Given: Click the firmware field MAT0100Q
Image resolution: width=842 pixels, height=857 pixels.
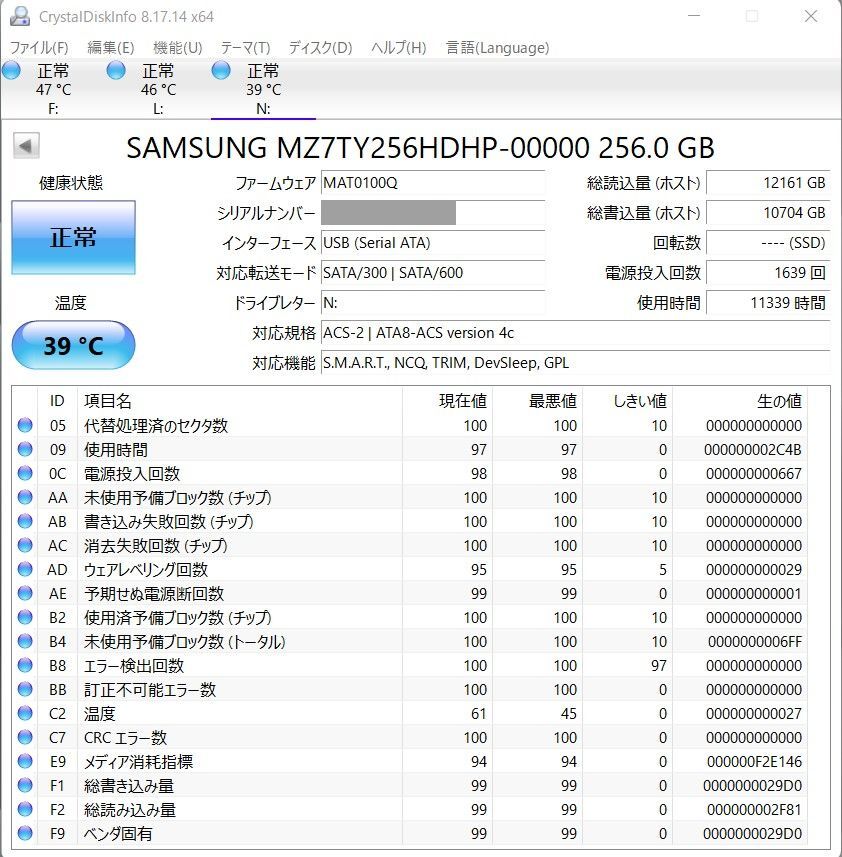Looking at the screenshot, I should pyautogui.click(x=433, y=183).
